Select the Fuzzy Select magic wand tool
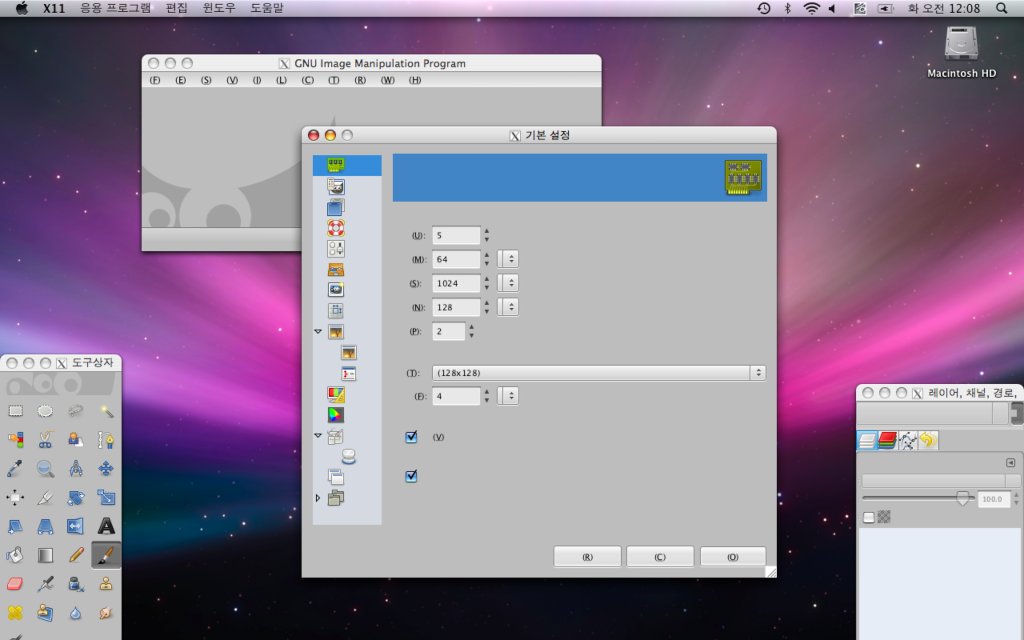The width and height of the screenshot is (1024, 640). point(106,411)
